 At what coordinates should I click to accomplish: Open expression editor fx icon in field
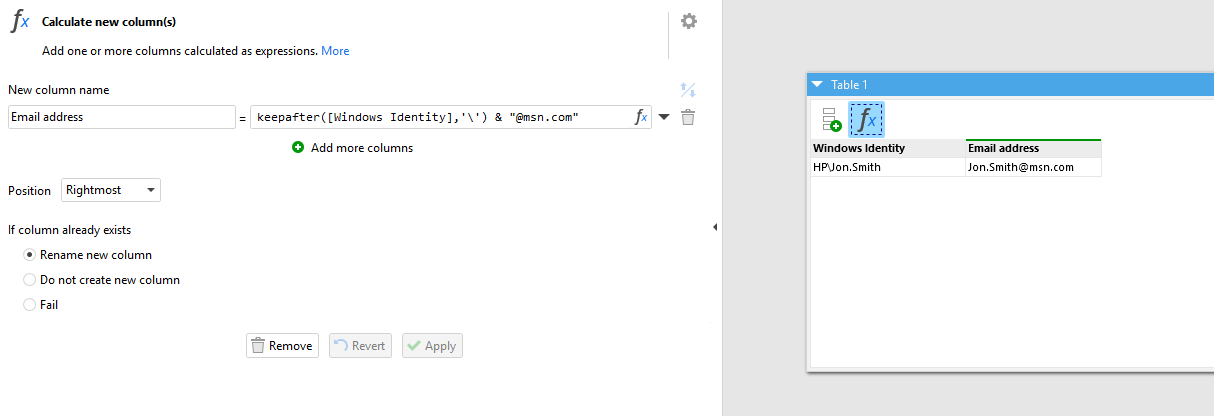tap(641, 117)
